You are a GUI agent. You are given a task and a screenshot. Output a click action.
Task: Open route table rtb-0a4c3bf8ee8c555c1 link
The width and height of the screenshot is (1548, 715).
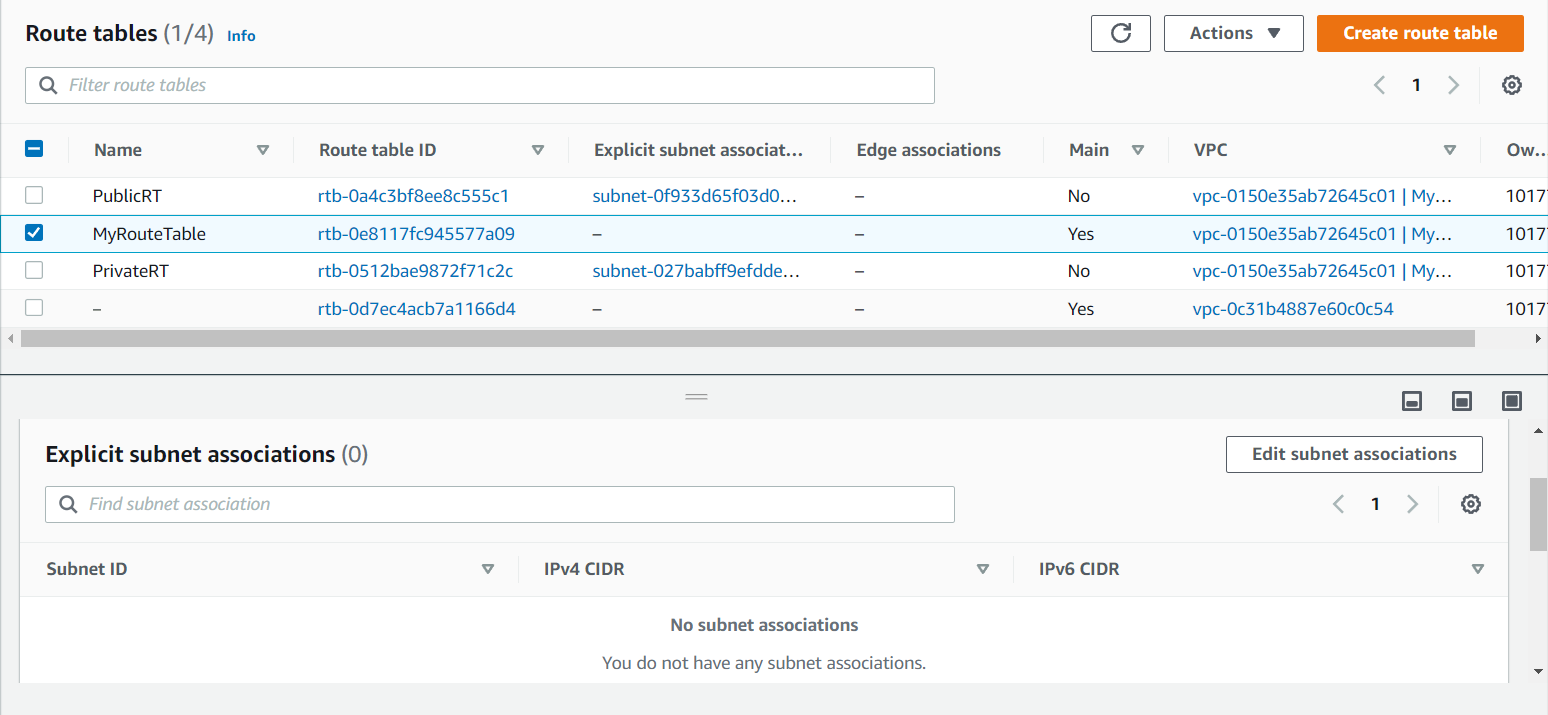pos(414,196)
